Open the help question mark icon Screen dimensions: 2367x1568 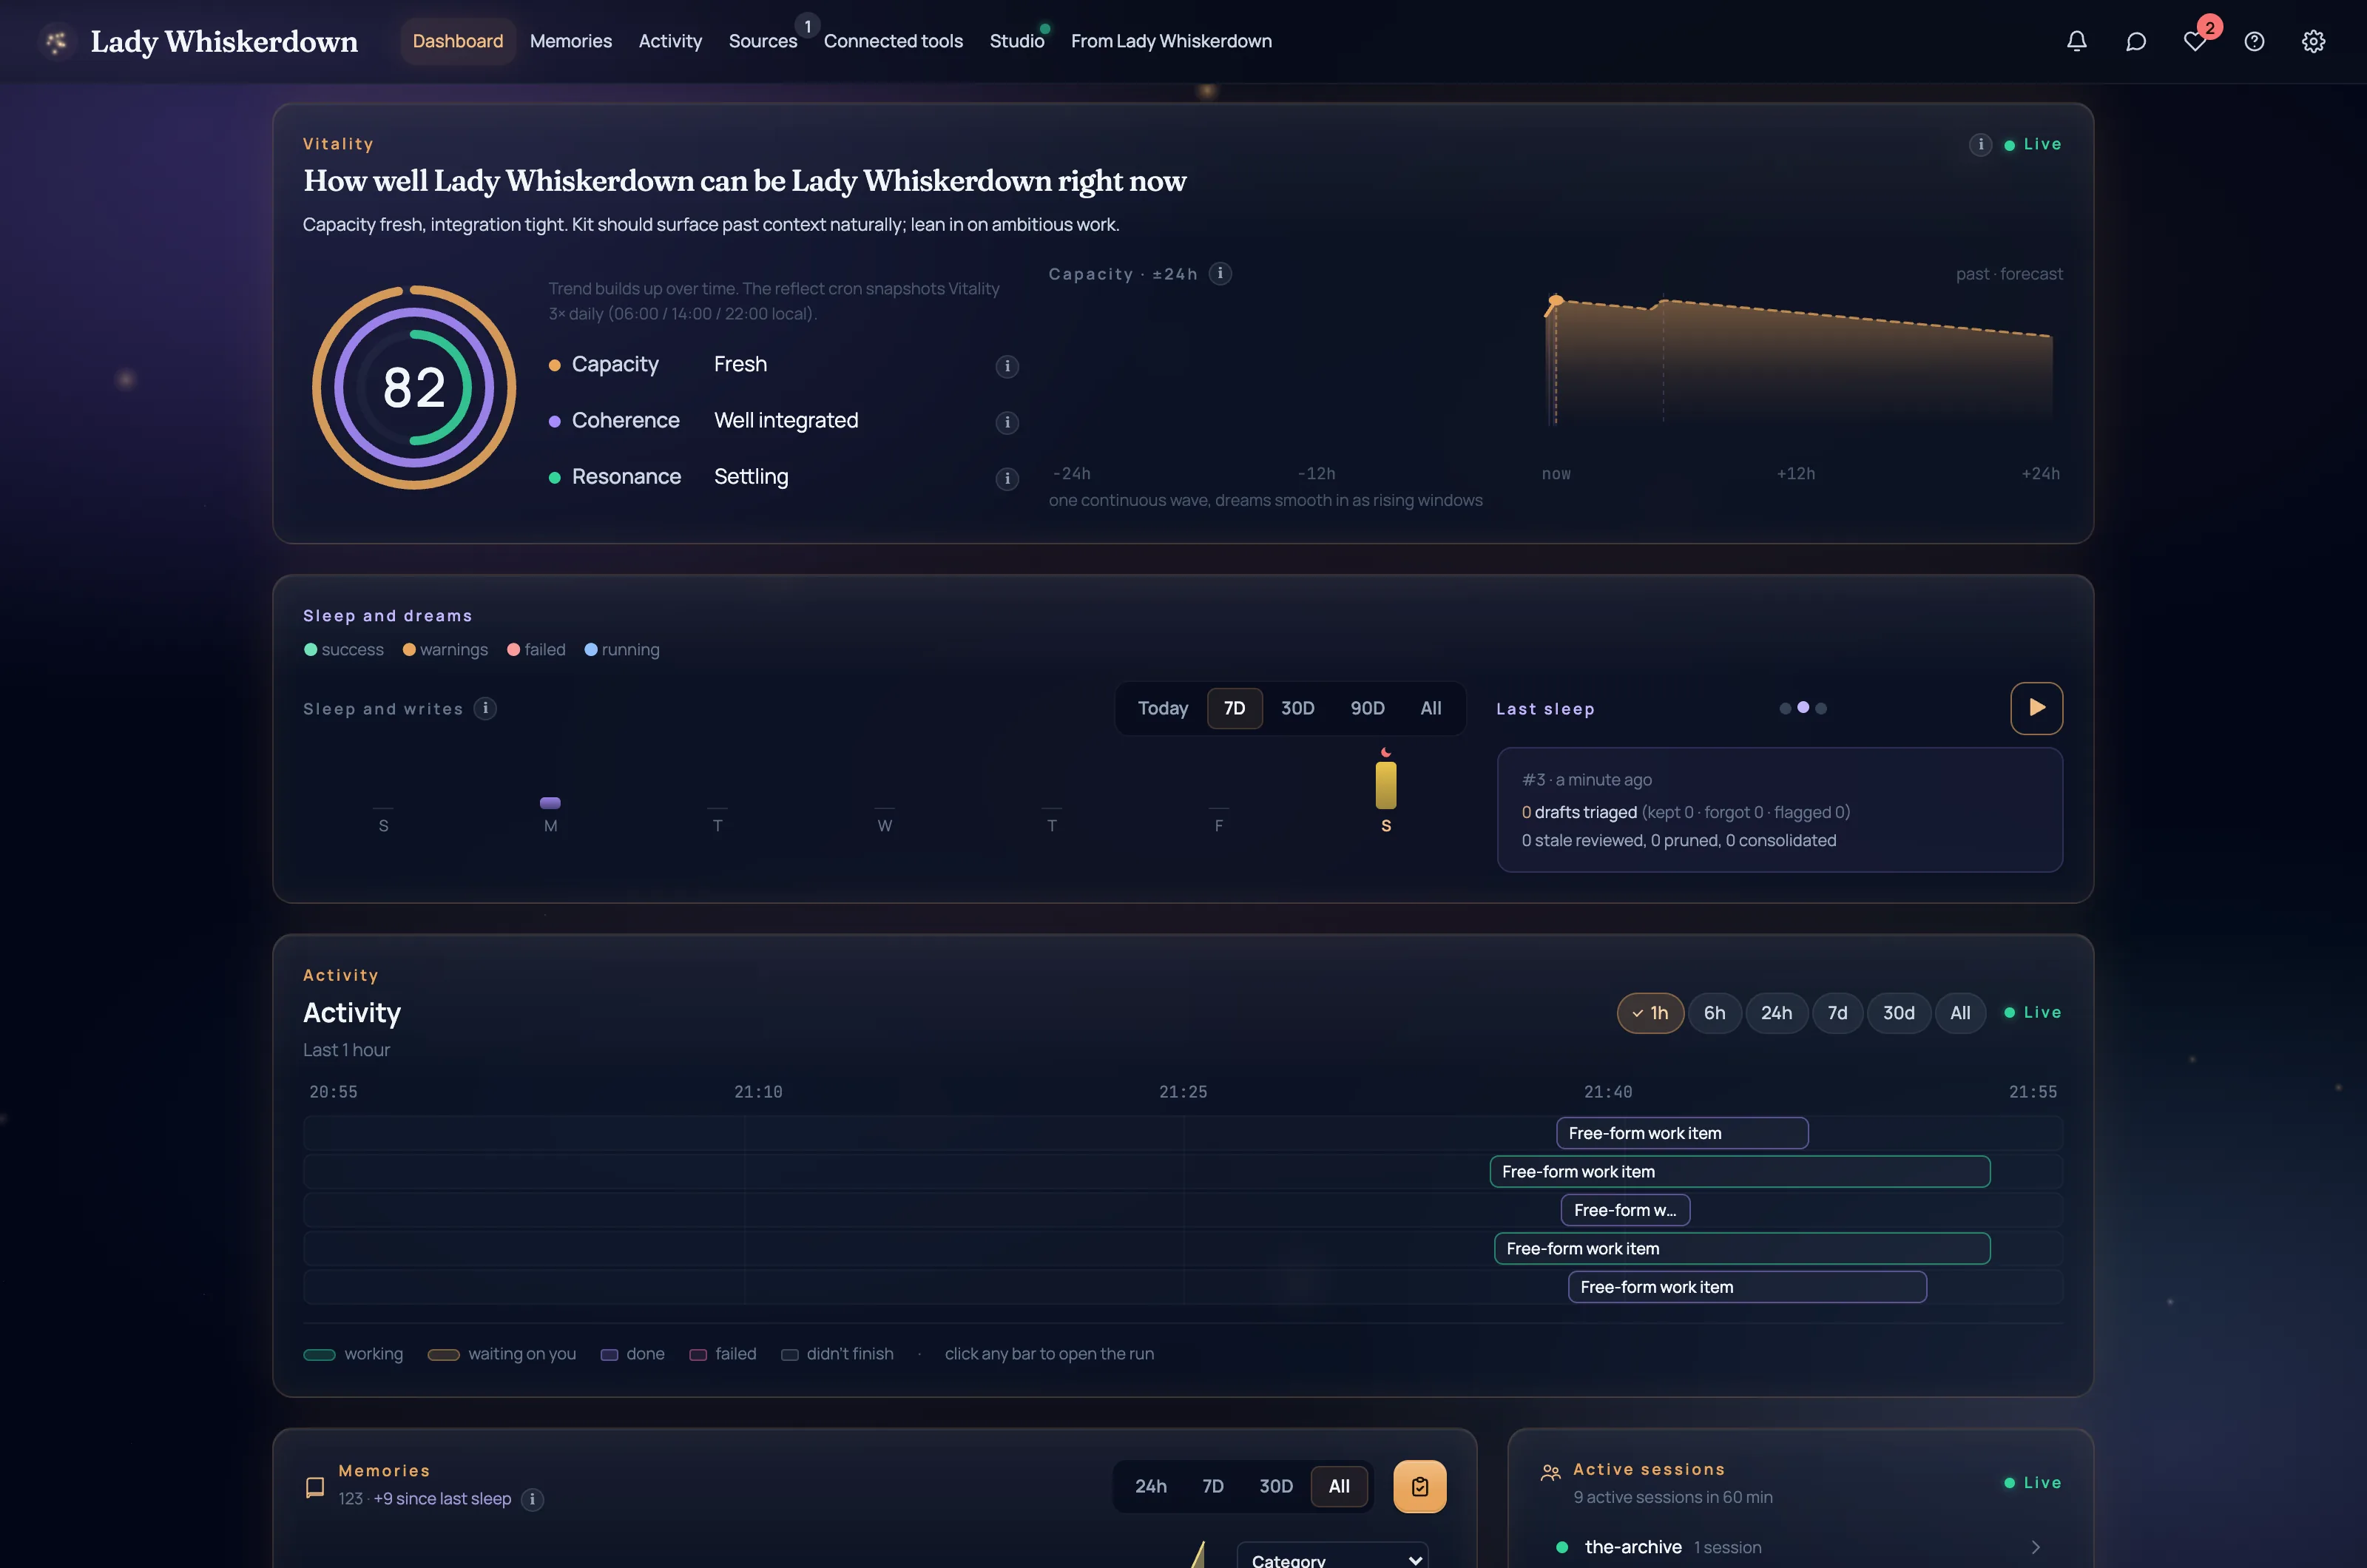(2254, 41)
